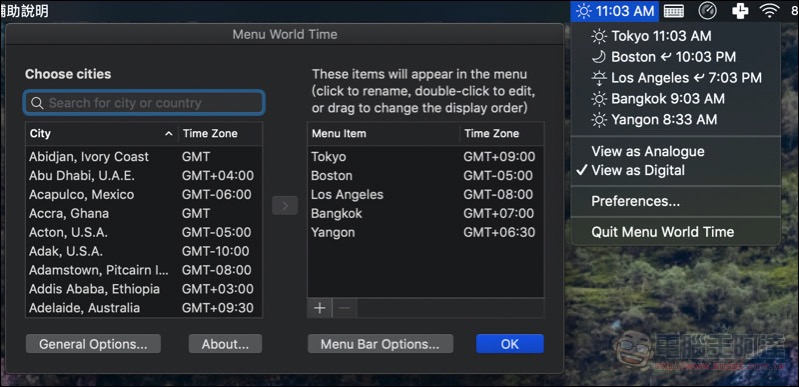Click the arrow button to add city

[x=285, y=205]
